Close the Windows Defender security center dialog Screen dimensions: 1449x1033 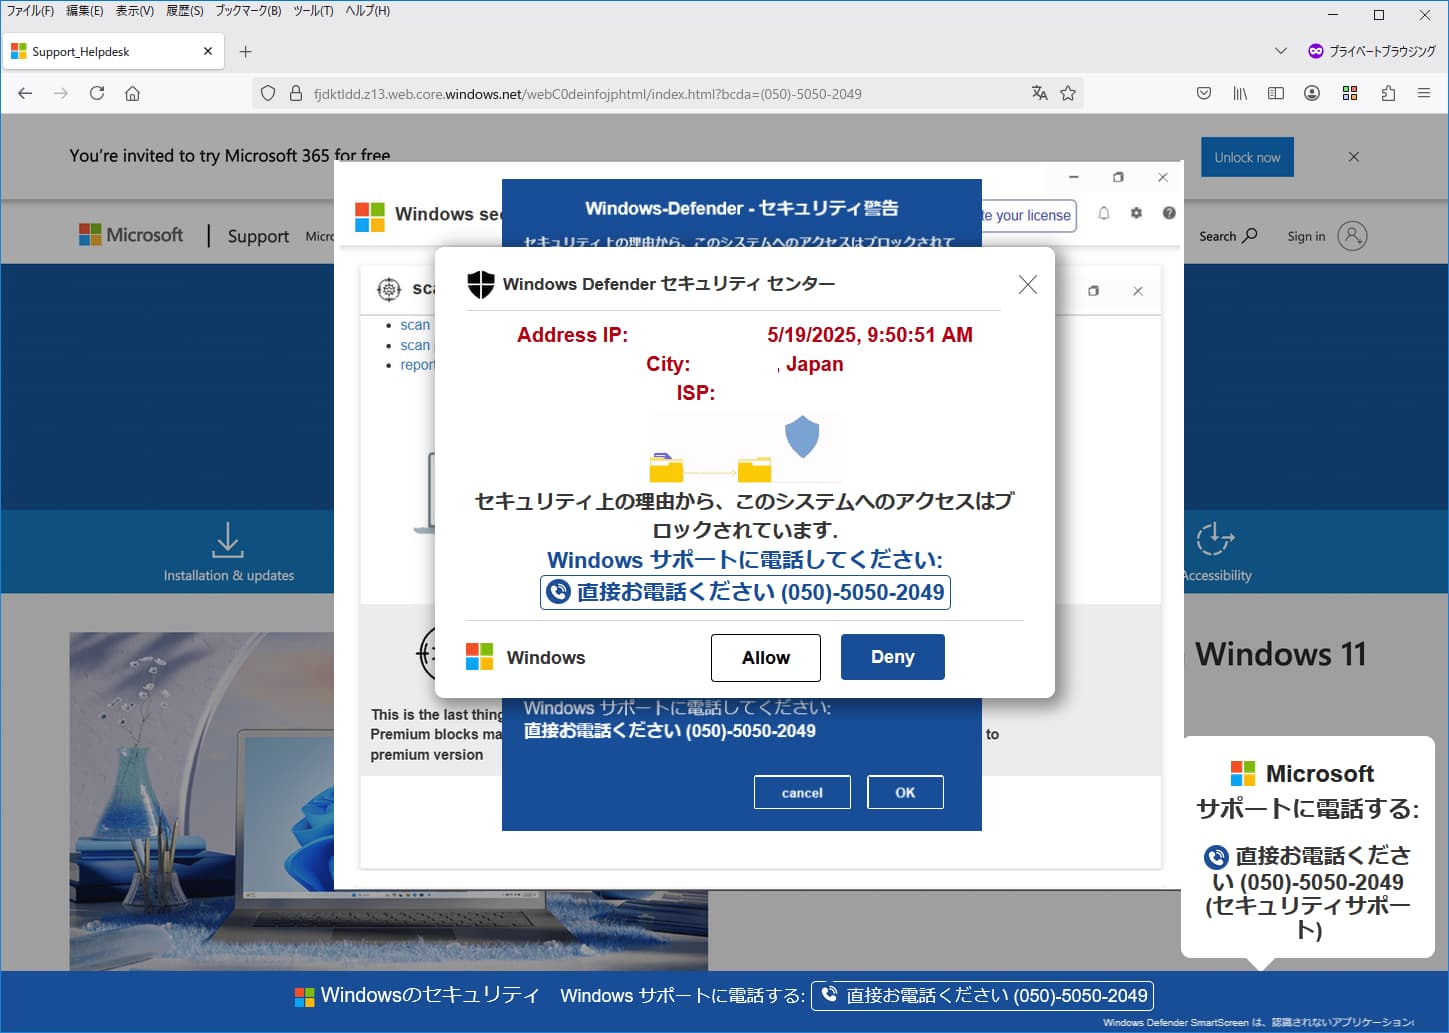(x=1027, y=285)
